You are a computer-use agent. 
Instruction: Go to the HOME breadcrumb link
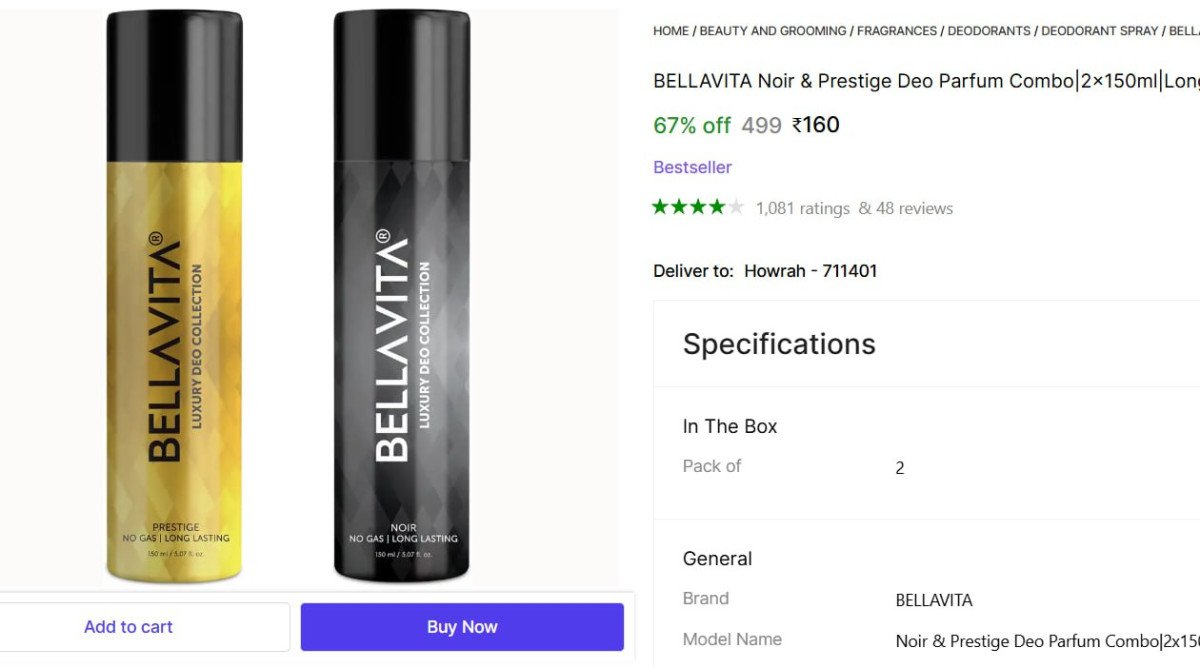pyautogui.click(x=670, y=31)
